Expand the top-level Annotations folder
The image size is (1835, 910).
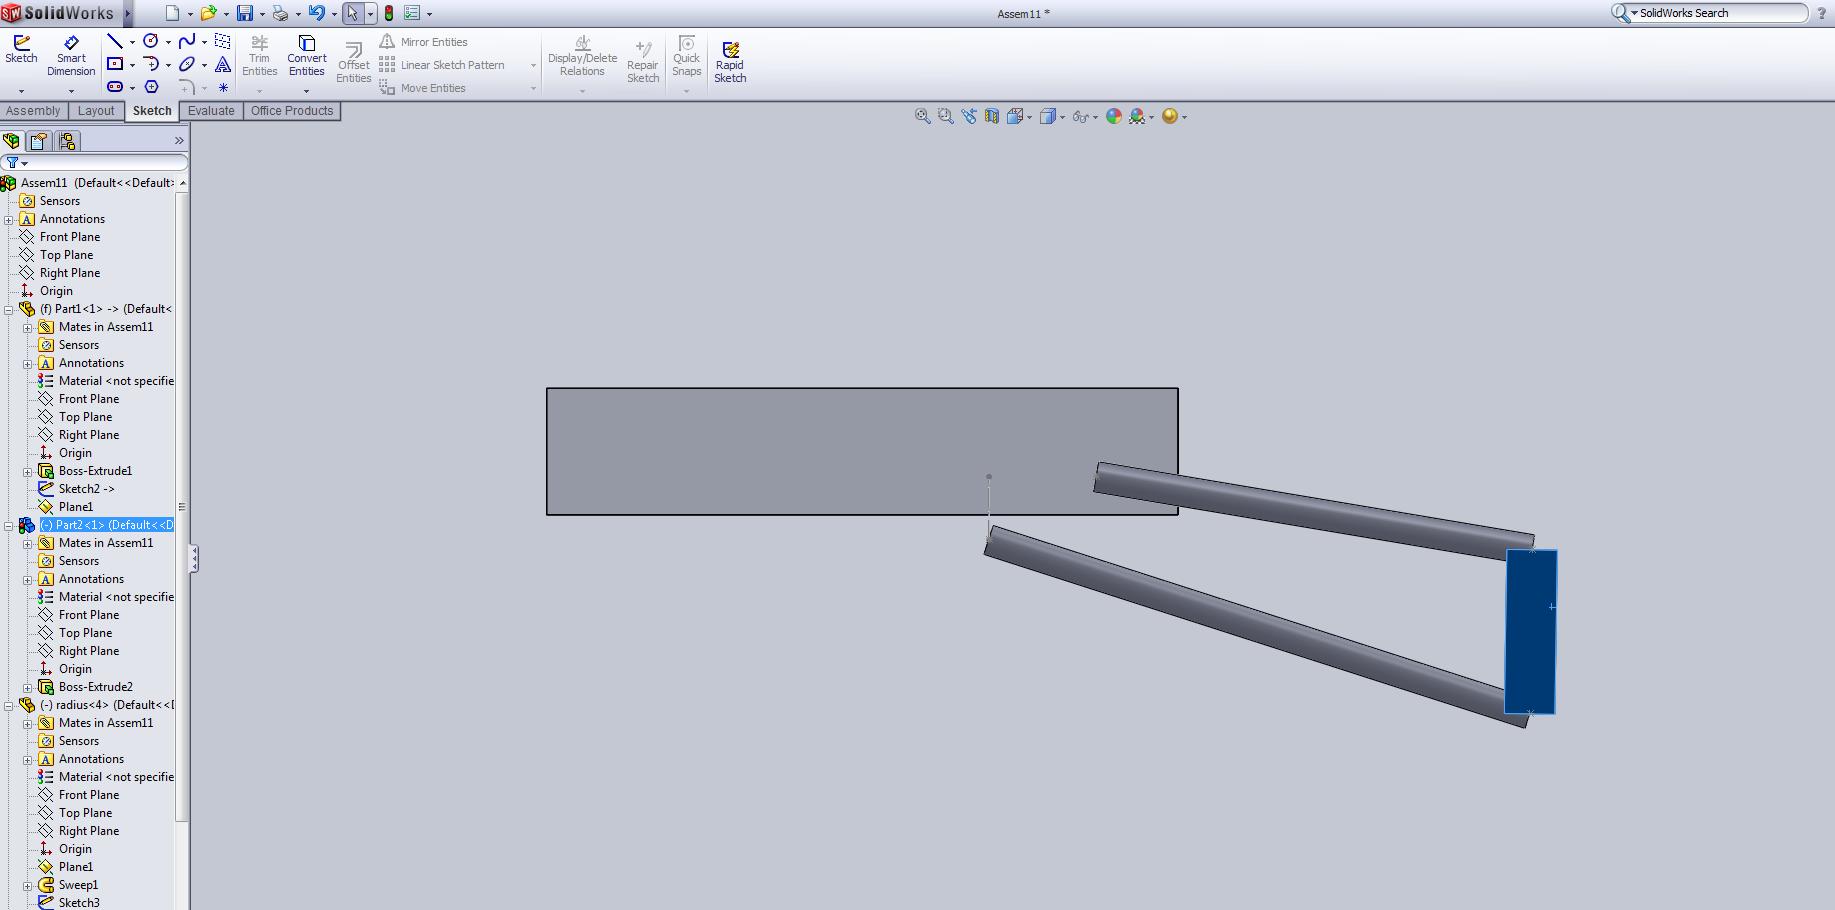click(x=9, y=219)
